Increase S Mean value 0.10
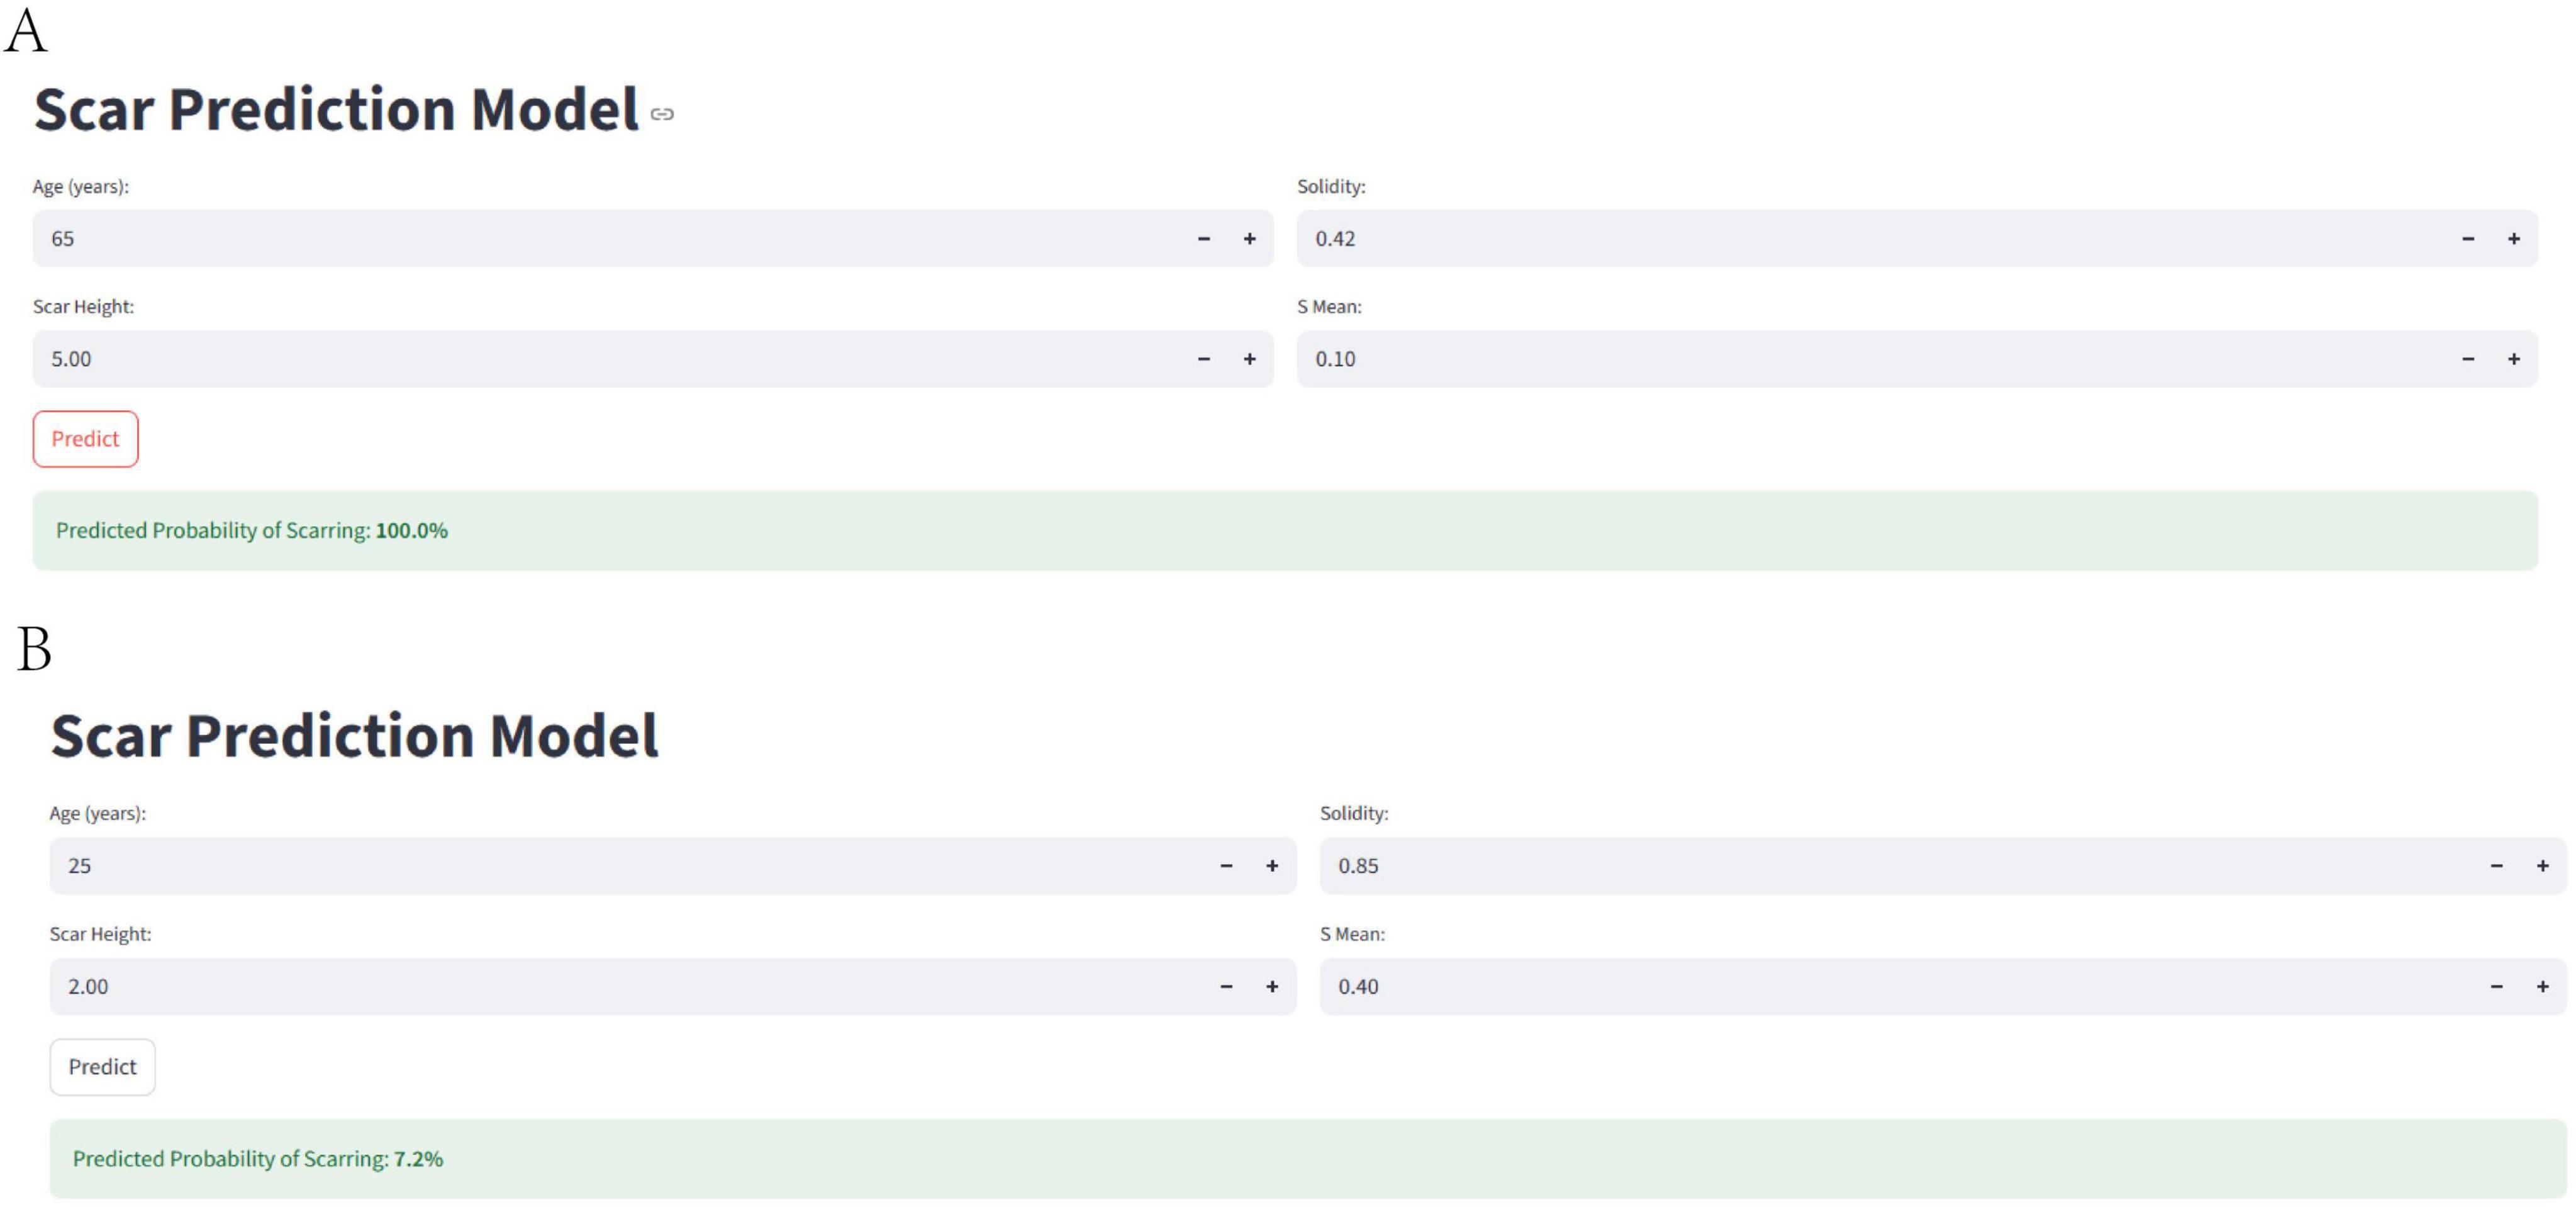 coord(2514,359)
